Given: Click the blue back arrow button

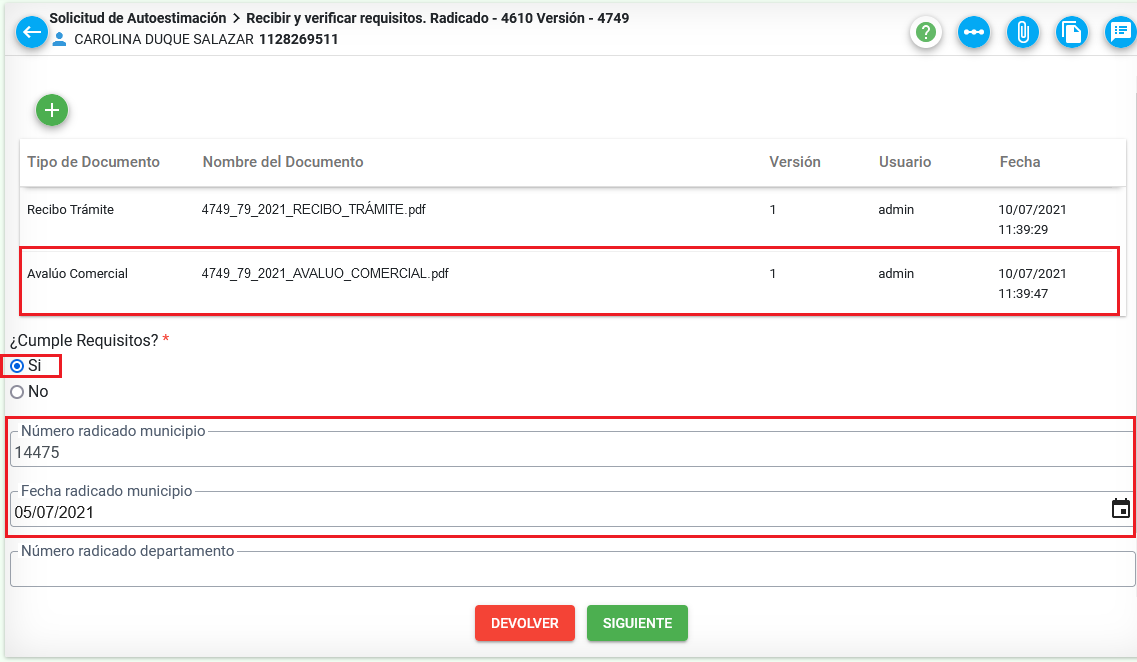Looking at the screenshot, I should tap(32, 33).
